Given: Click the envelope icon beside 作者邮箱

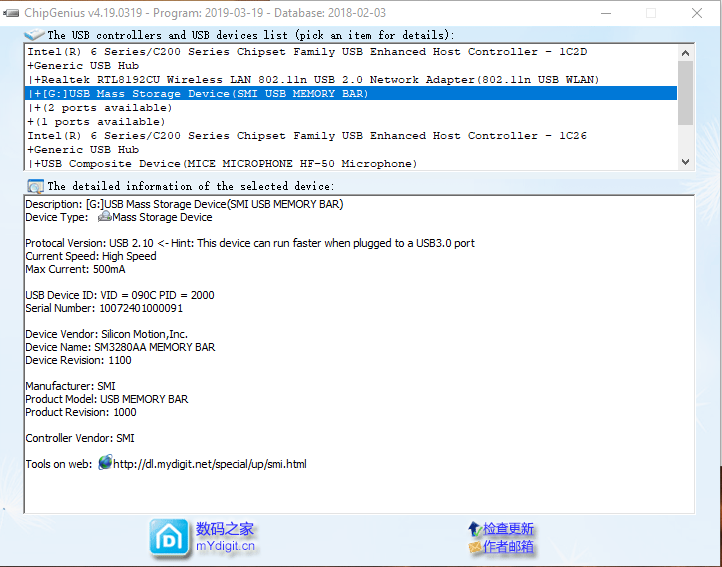Looking at the screenshot, I should pyautogui.click(x=475, y=547).
